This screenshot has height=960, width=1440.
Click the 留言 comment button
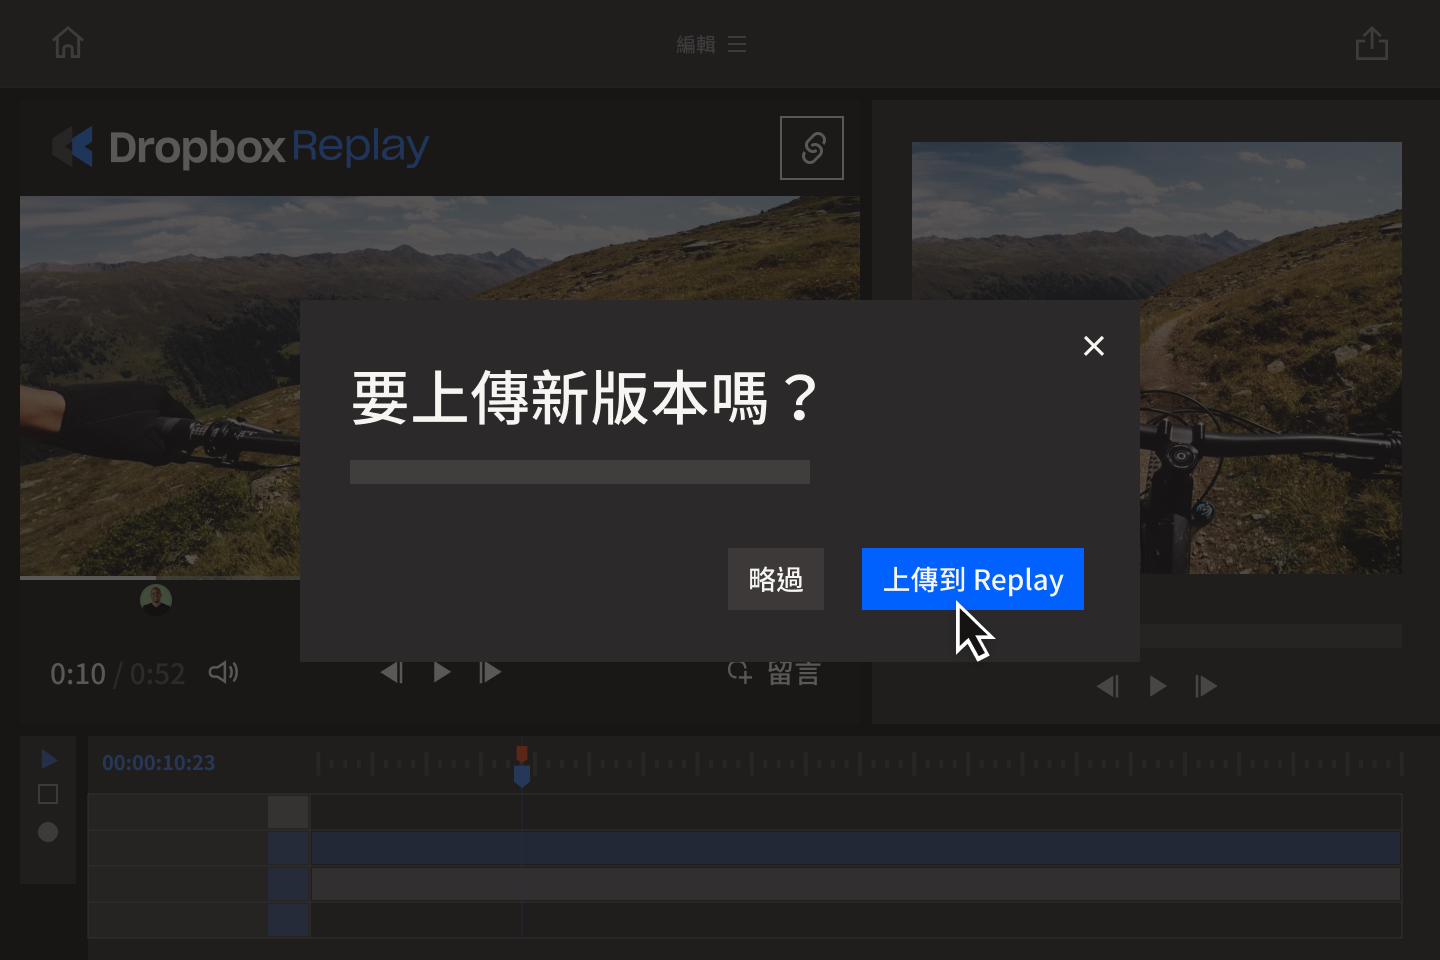(x=775, y=673)
